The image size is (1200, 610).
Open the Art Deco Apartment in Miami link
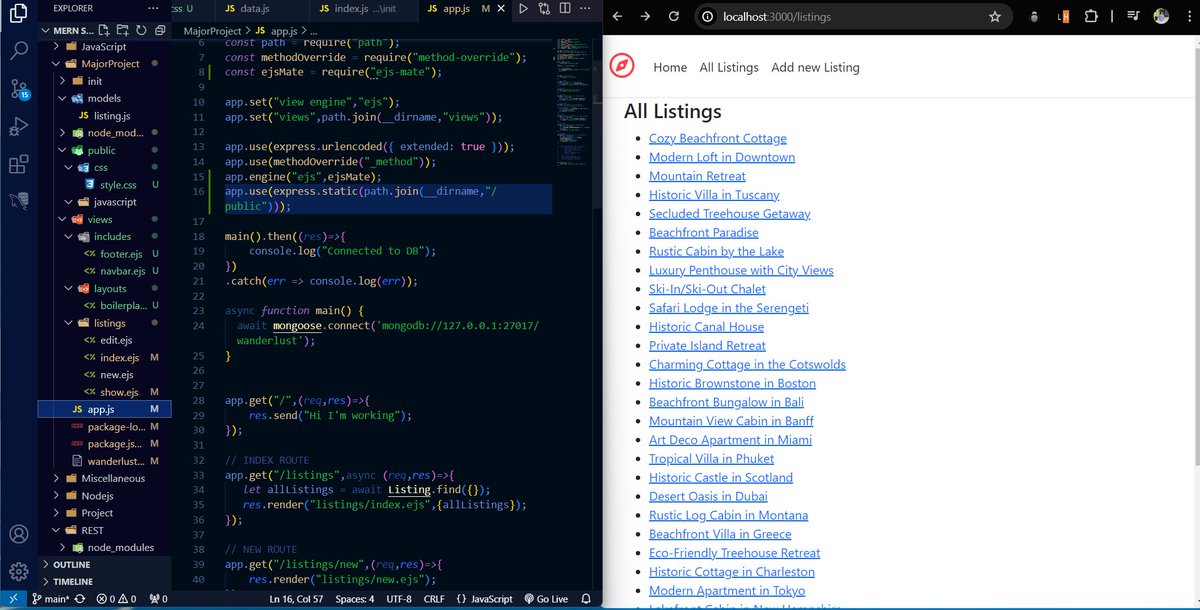tap(730, 440)
